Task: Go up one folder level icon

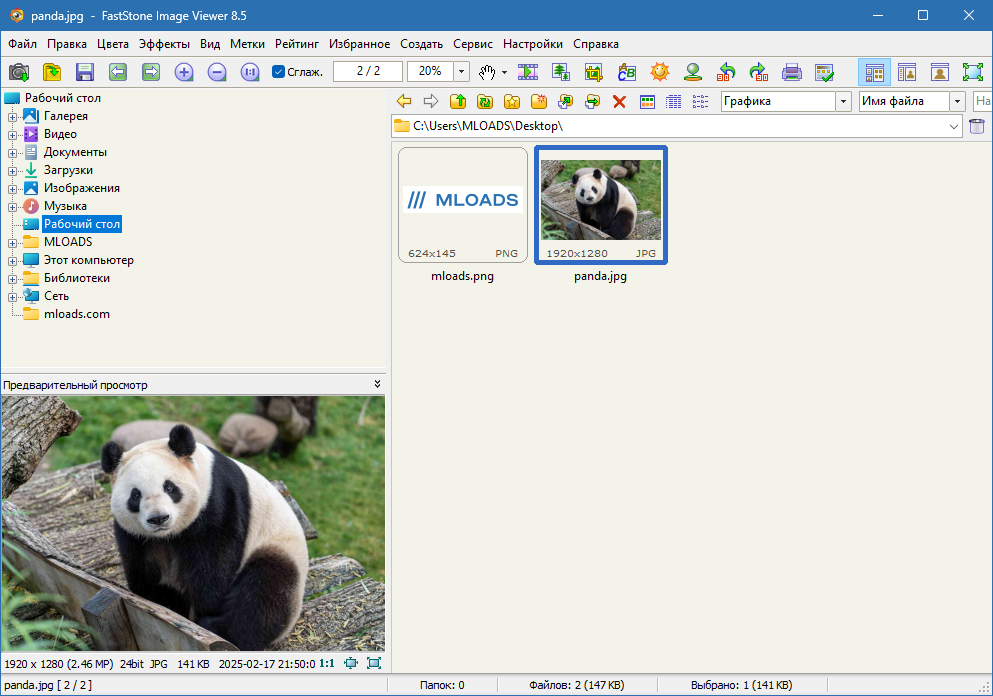Action: pos(458,101)
